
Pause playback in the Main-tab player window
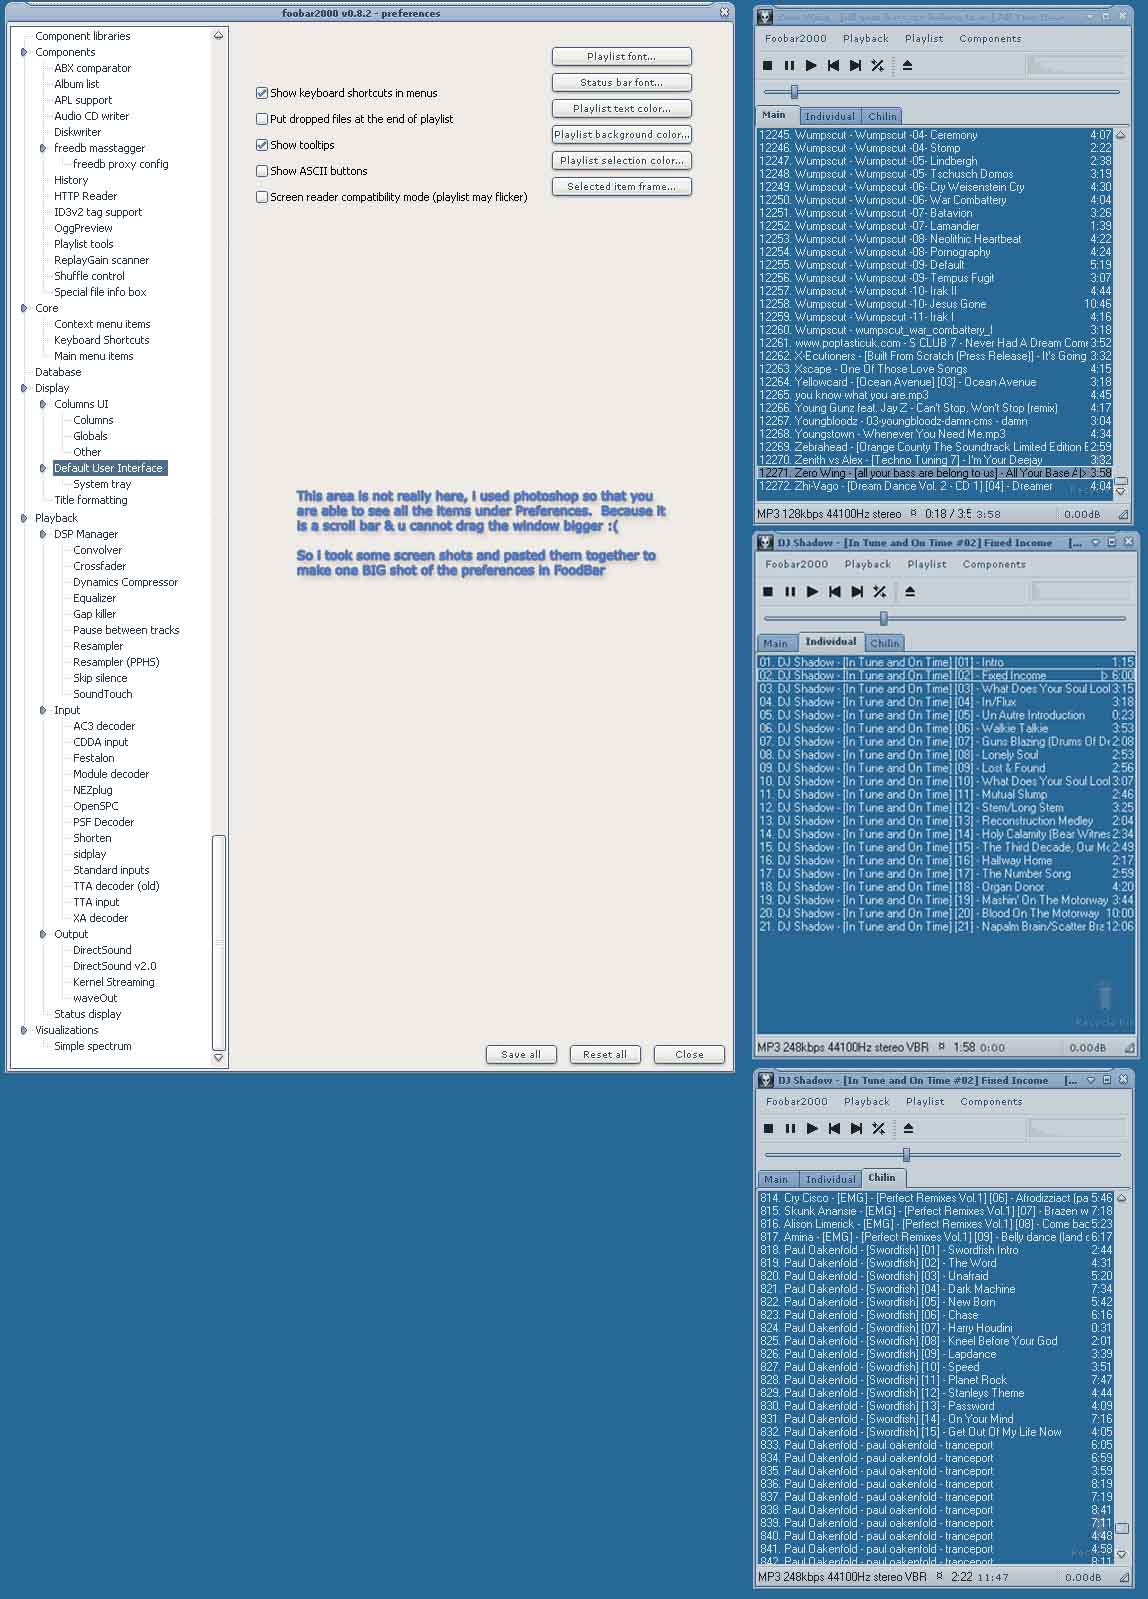click(x=789, y=66)
